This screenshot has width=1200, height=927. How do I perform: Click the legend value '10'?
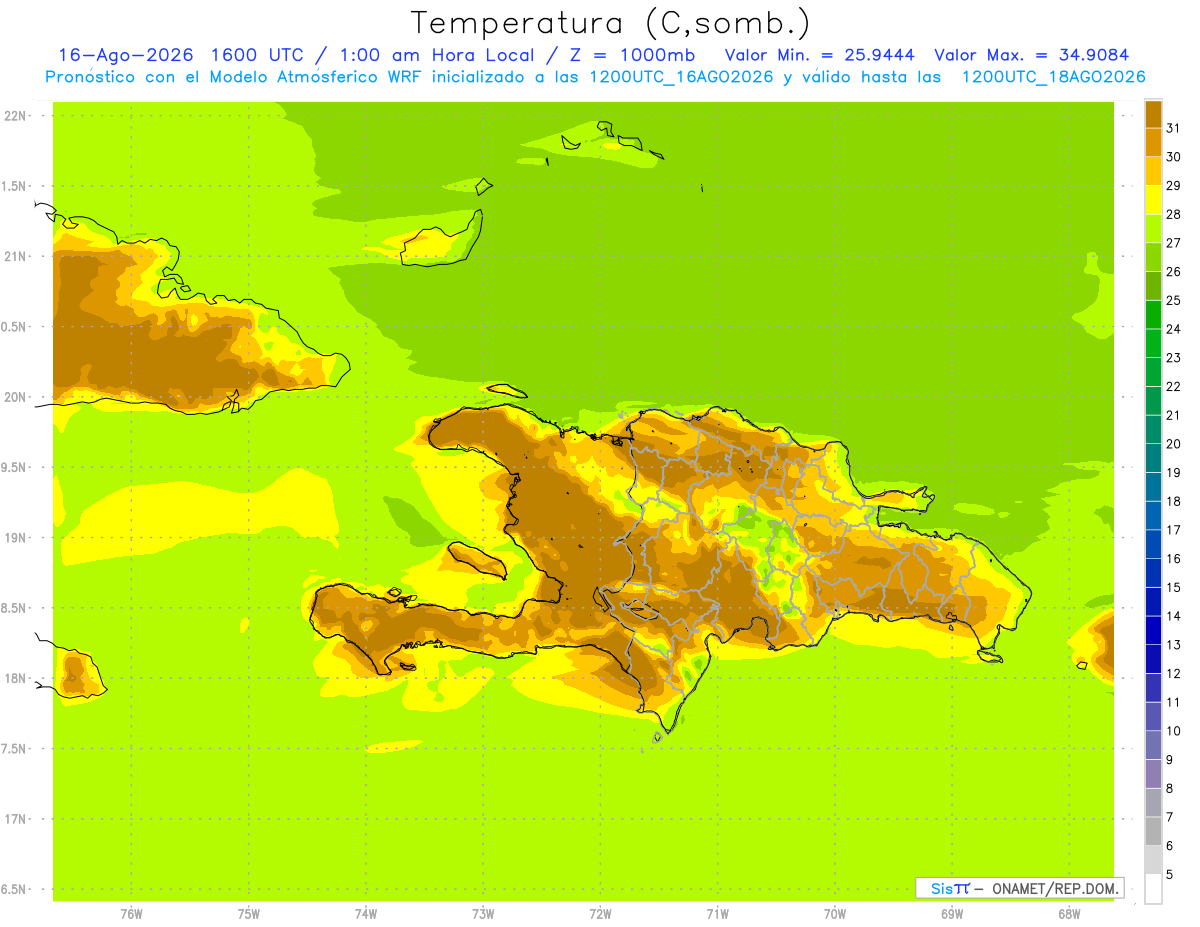1174,731
